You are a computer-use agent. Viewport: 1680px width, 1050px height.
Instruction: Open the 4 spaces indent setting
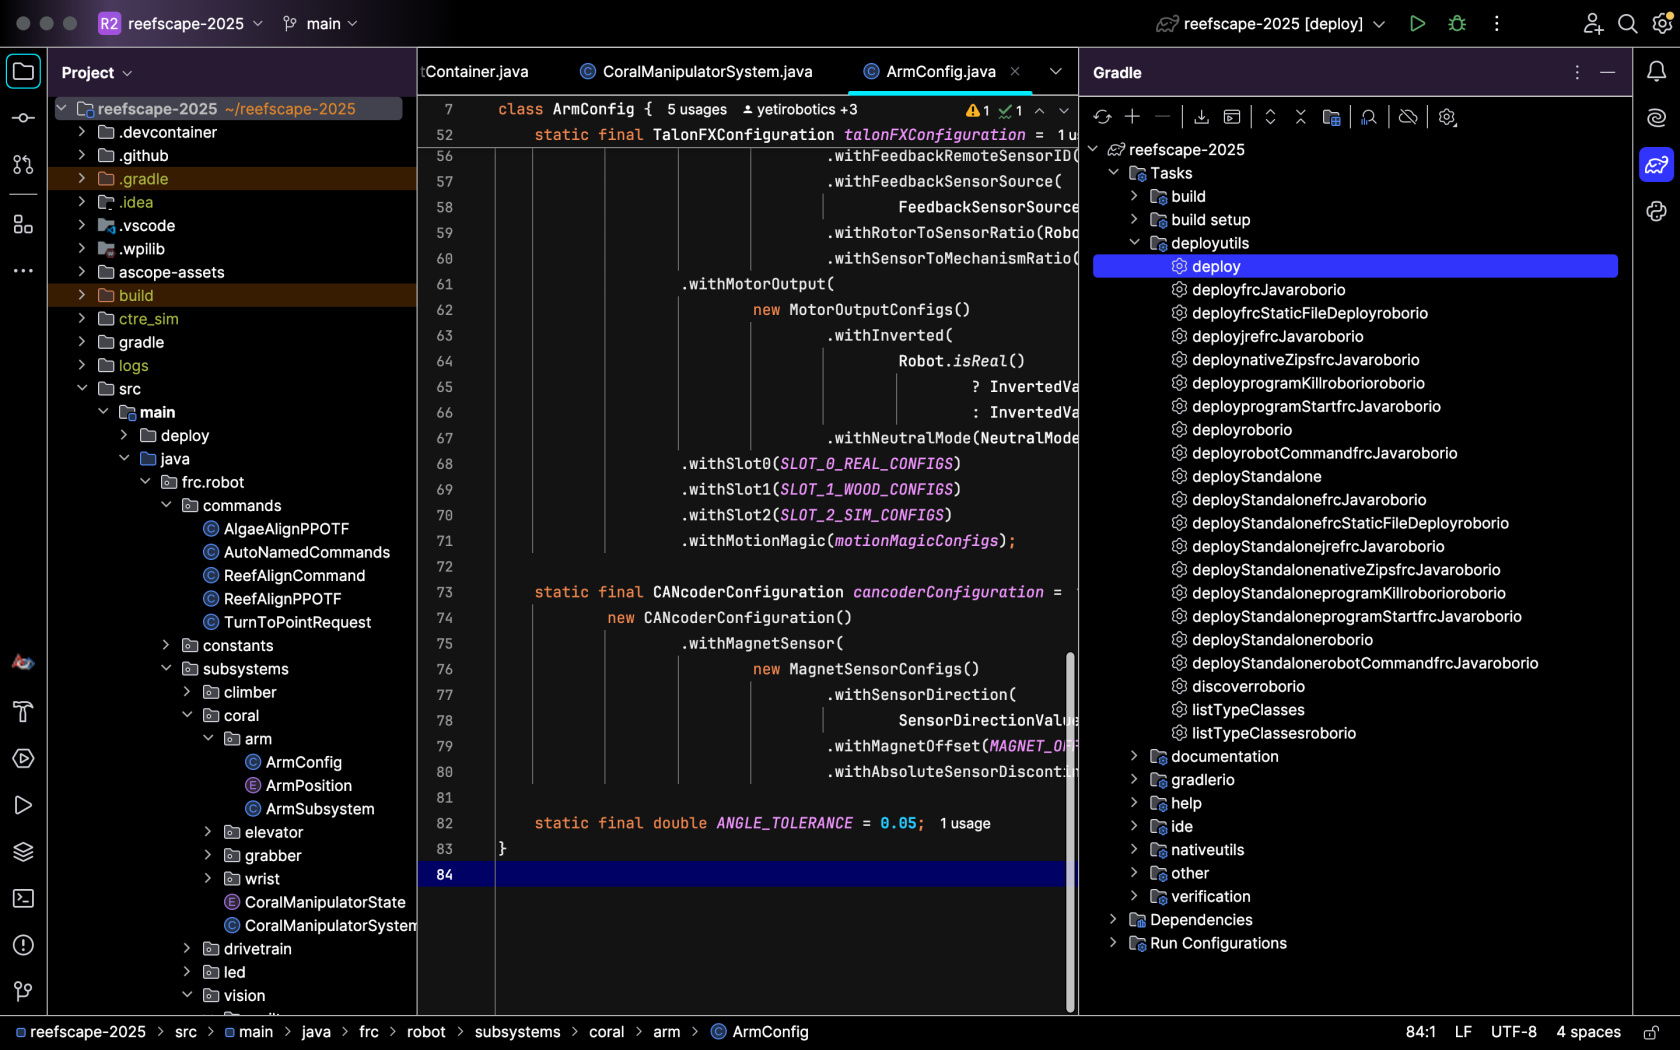pos(1588,1032)
